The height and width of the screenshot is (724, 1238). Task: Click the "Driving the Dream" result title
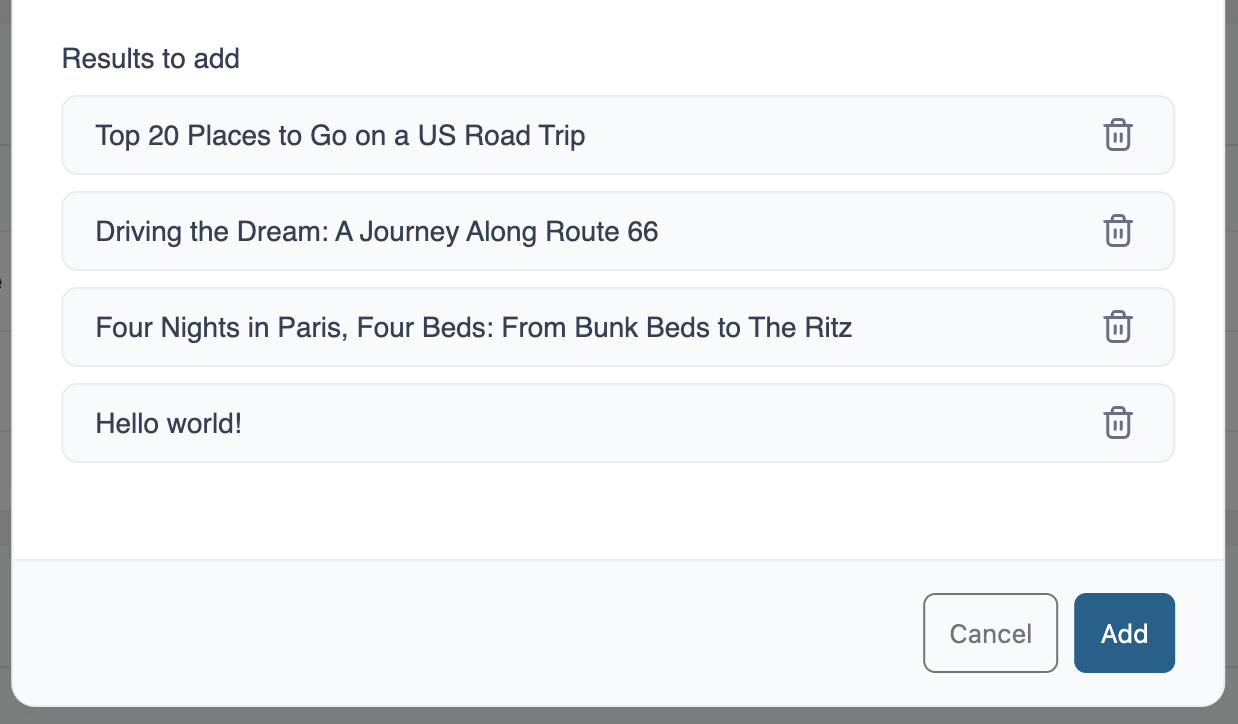point(376,231)
